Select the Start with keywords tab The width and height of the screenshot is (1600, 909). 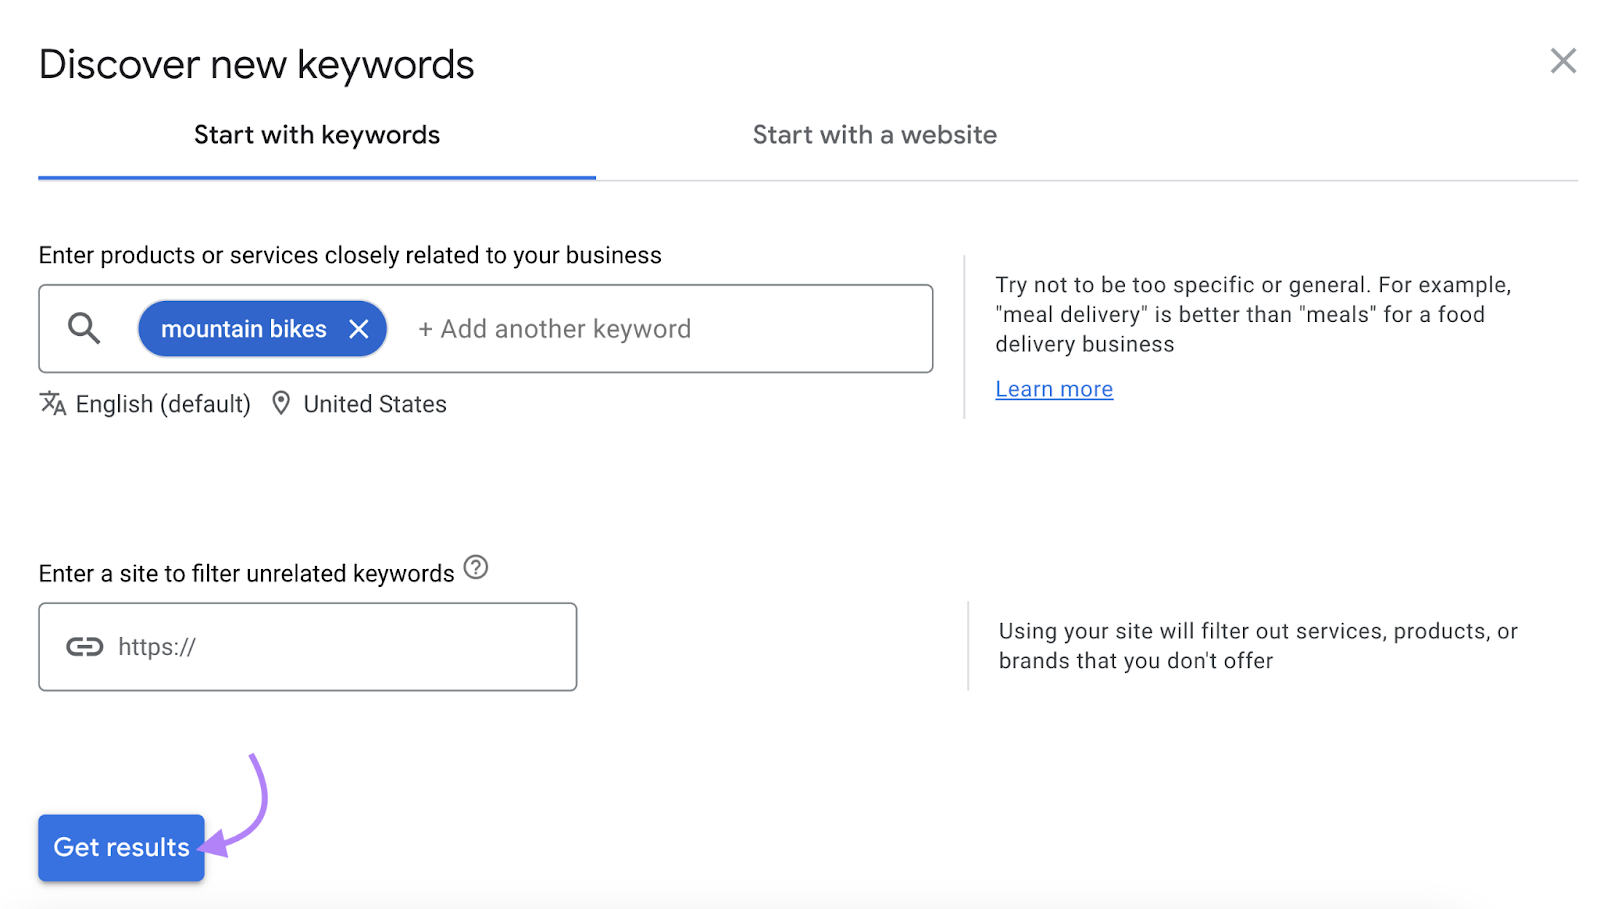(316, 135)
